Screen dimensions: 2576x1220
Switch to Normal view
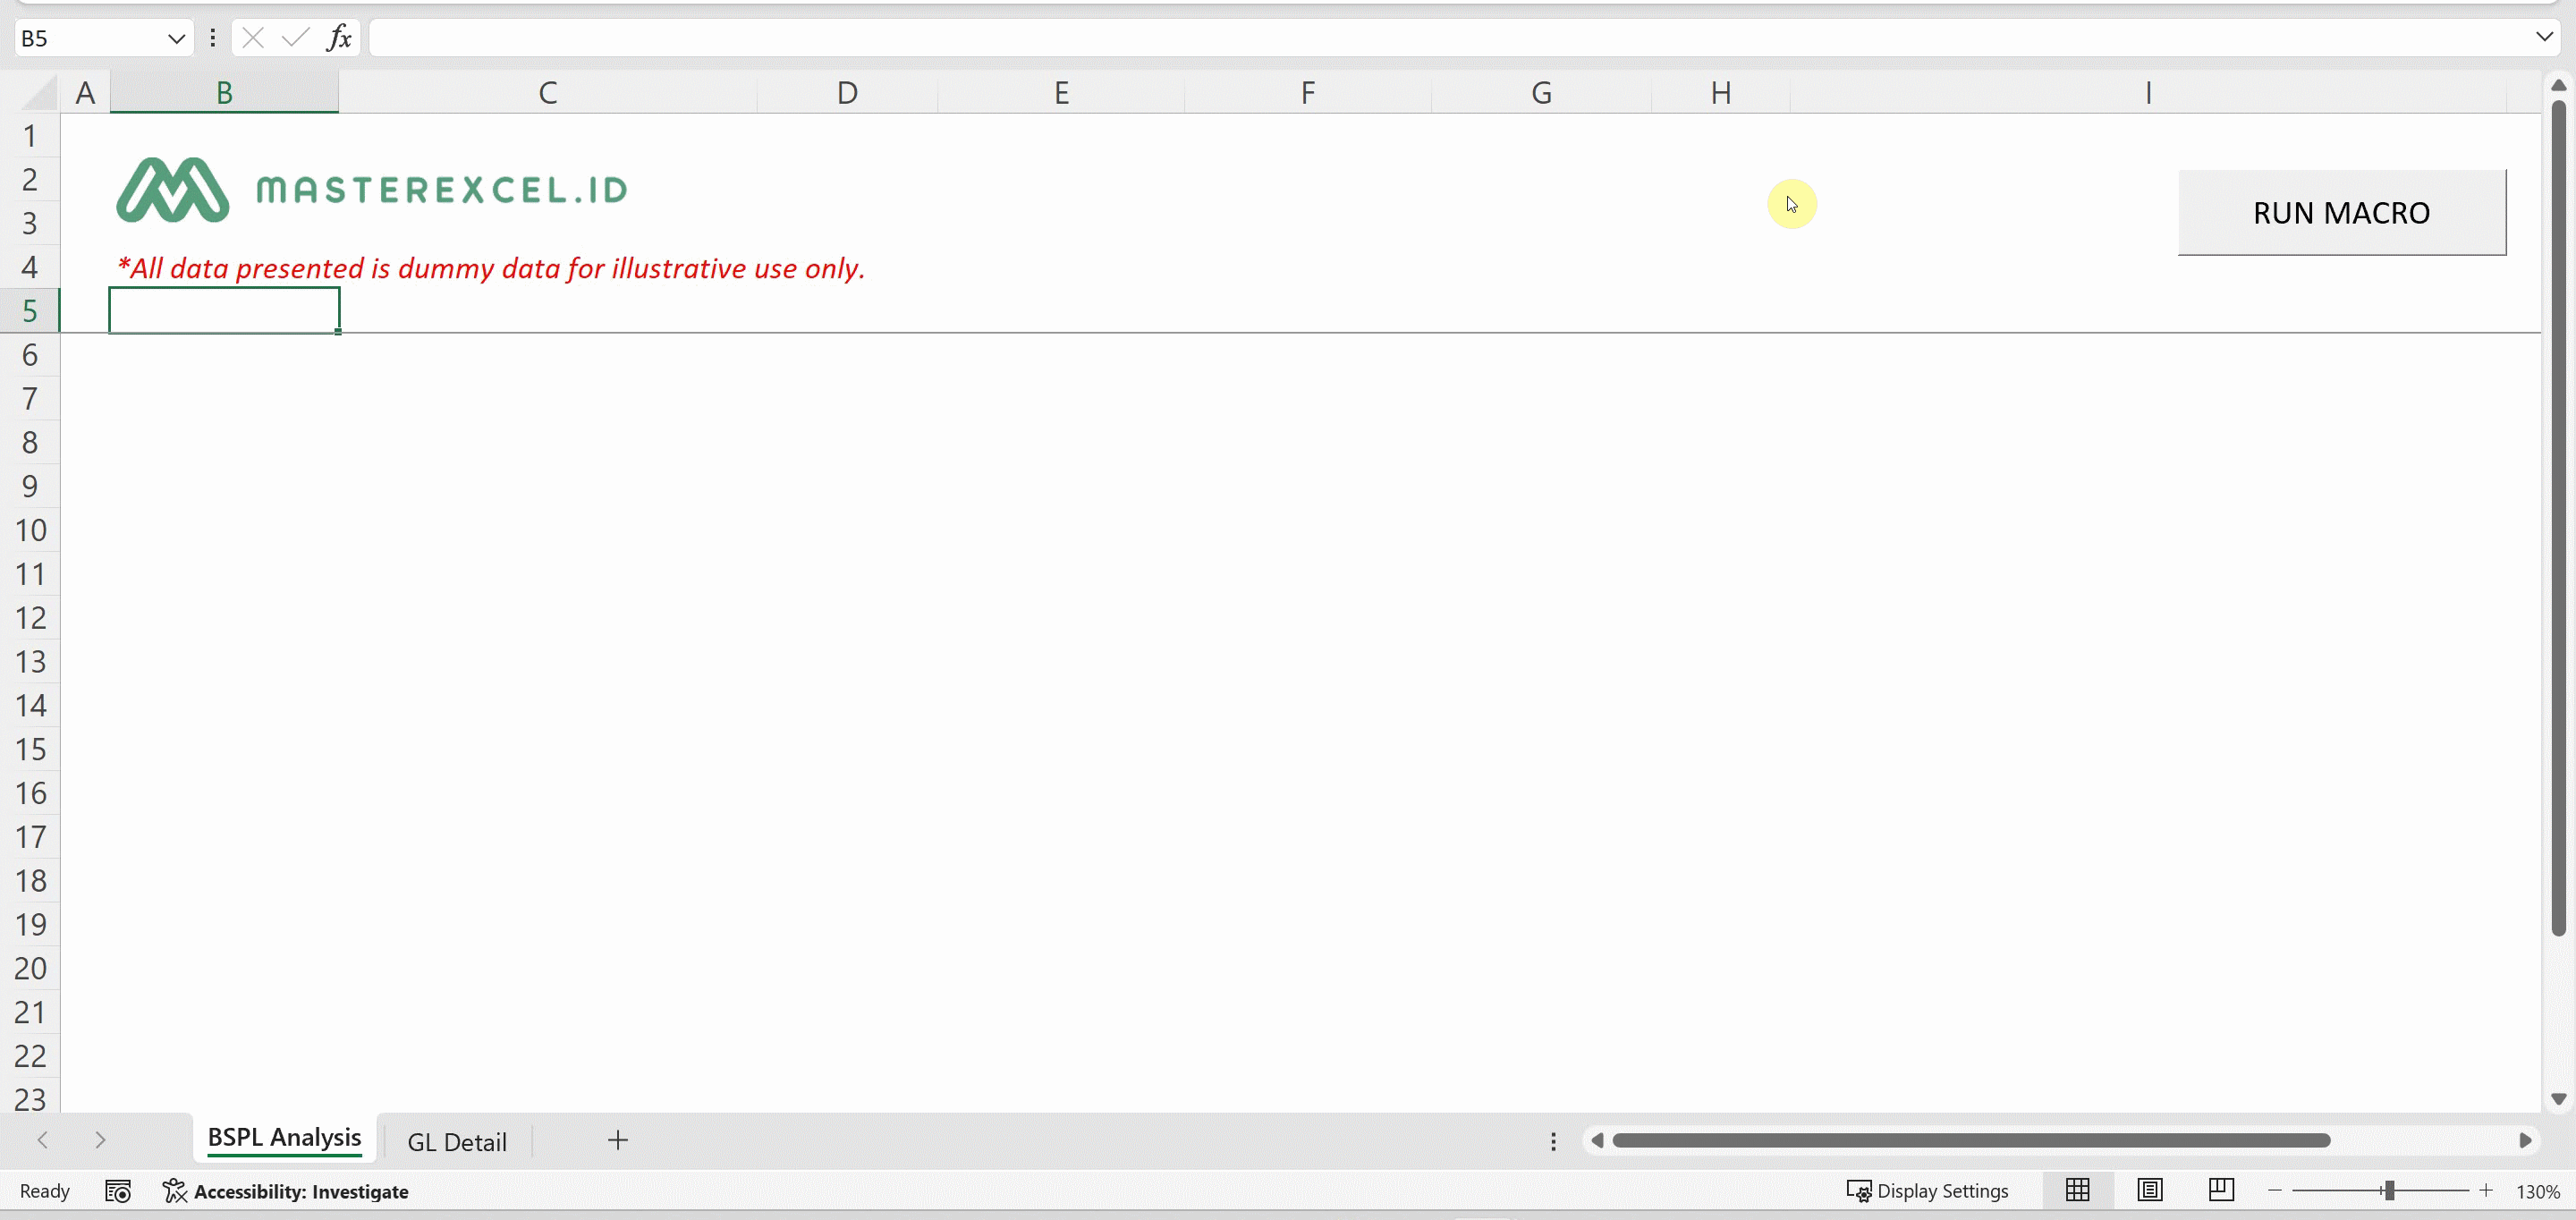tap(2078, 1190)
